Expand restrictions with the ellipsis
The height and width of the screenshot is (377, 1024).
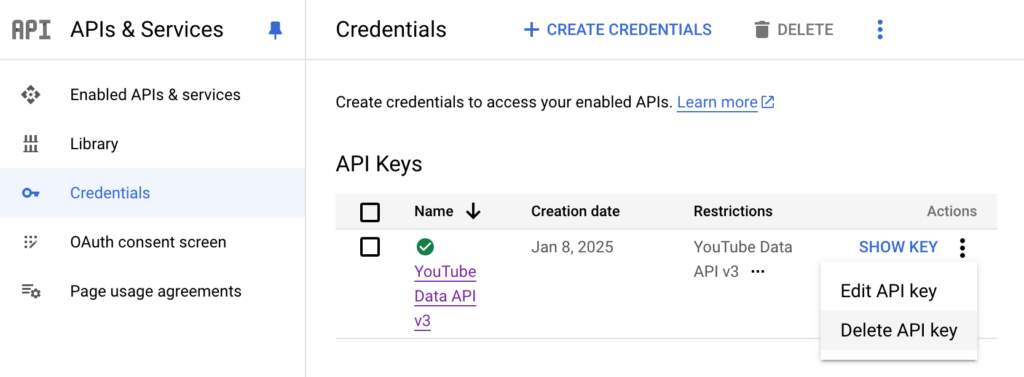pyautogui.click(x=758, y=272)
